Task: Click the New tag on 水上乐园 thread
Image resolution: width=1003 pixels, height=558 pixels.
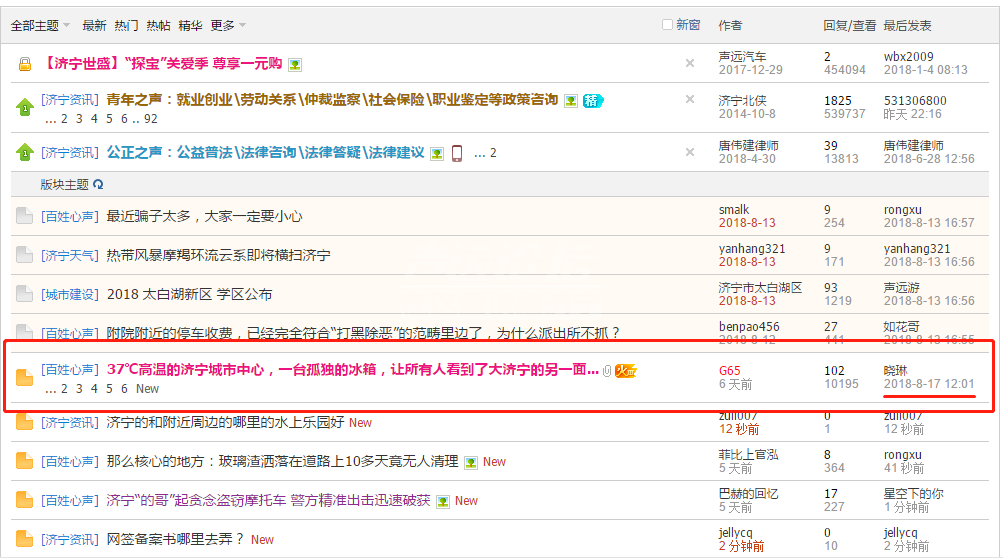Action: click(x=360, y=423)
